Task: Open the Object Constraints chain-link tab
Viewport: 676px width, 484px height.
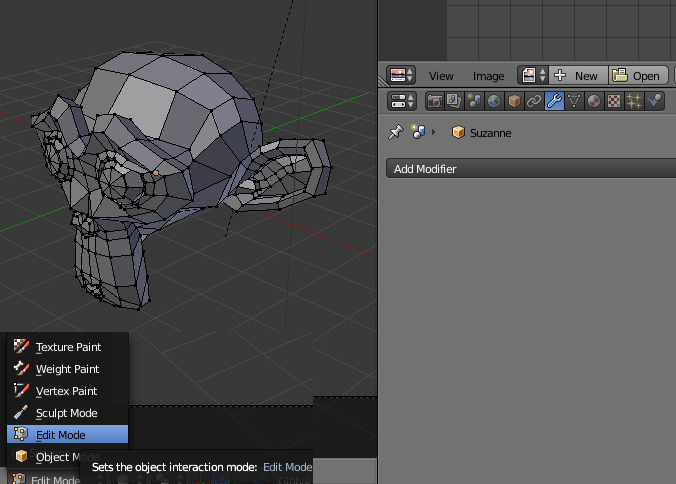Action: (534, 101)
